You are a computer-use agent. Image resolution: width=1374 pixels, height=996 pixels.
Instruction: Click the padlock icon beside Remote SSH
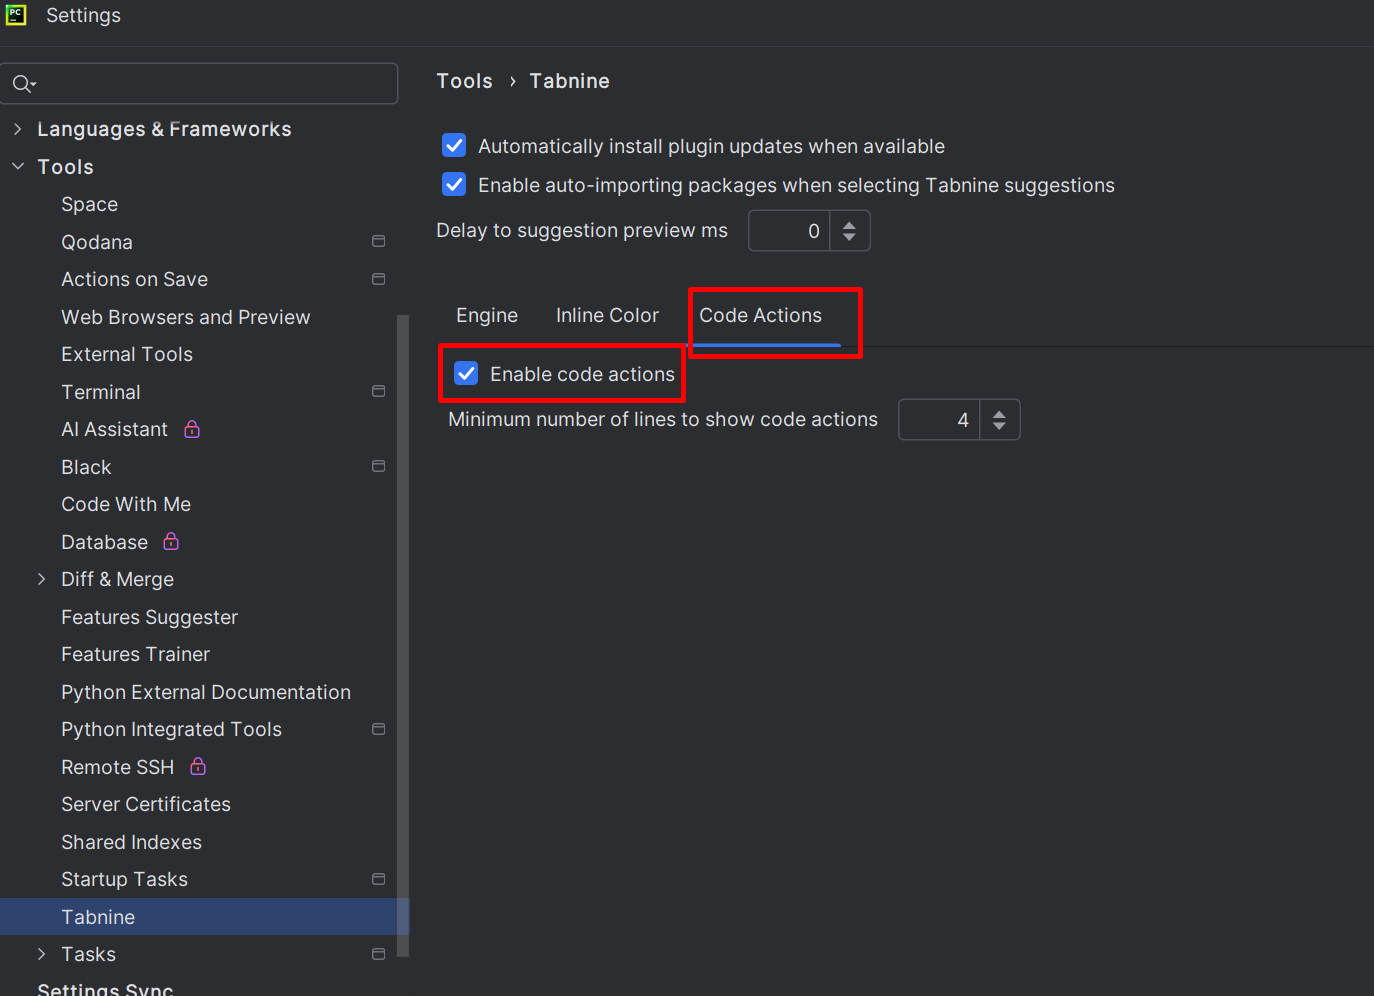[x=197, y=766]
